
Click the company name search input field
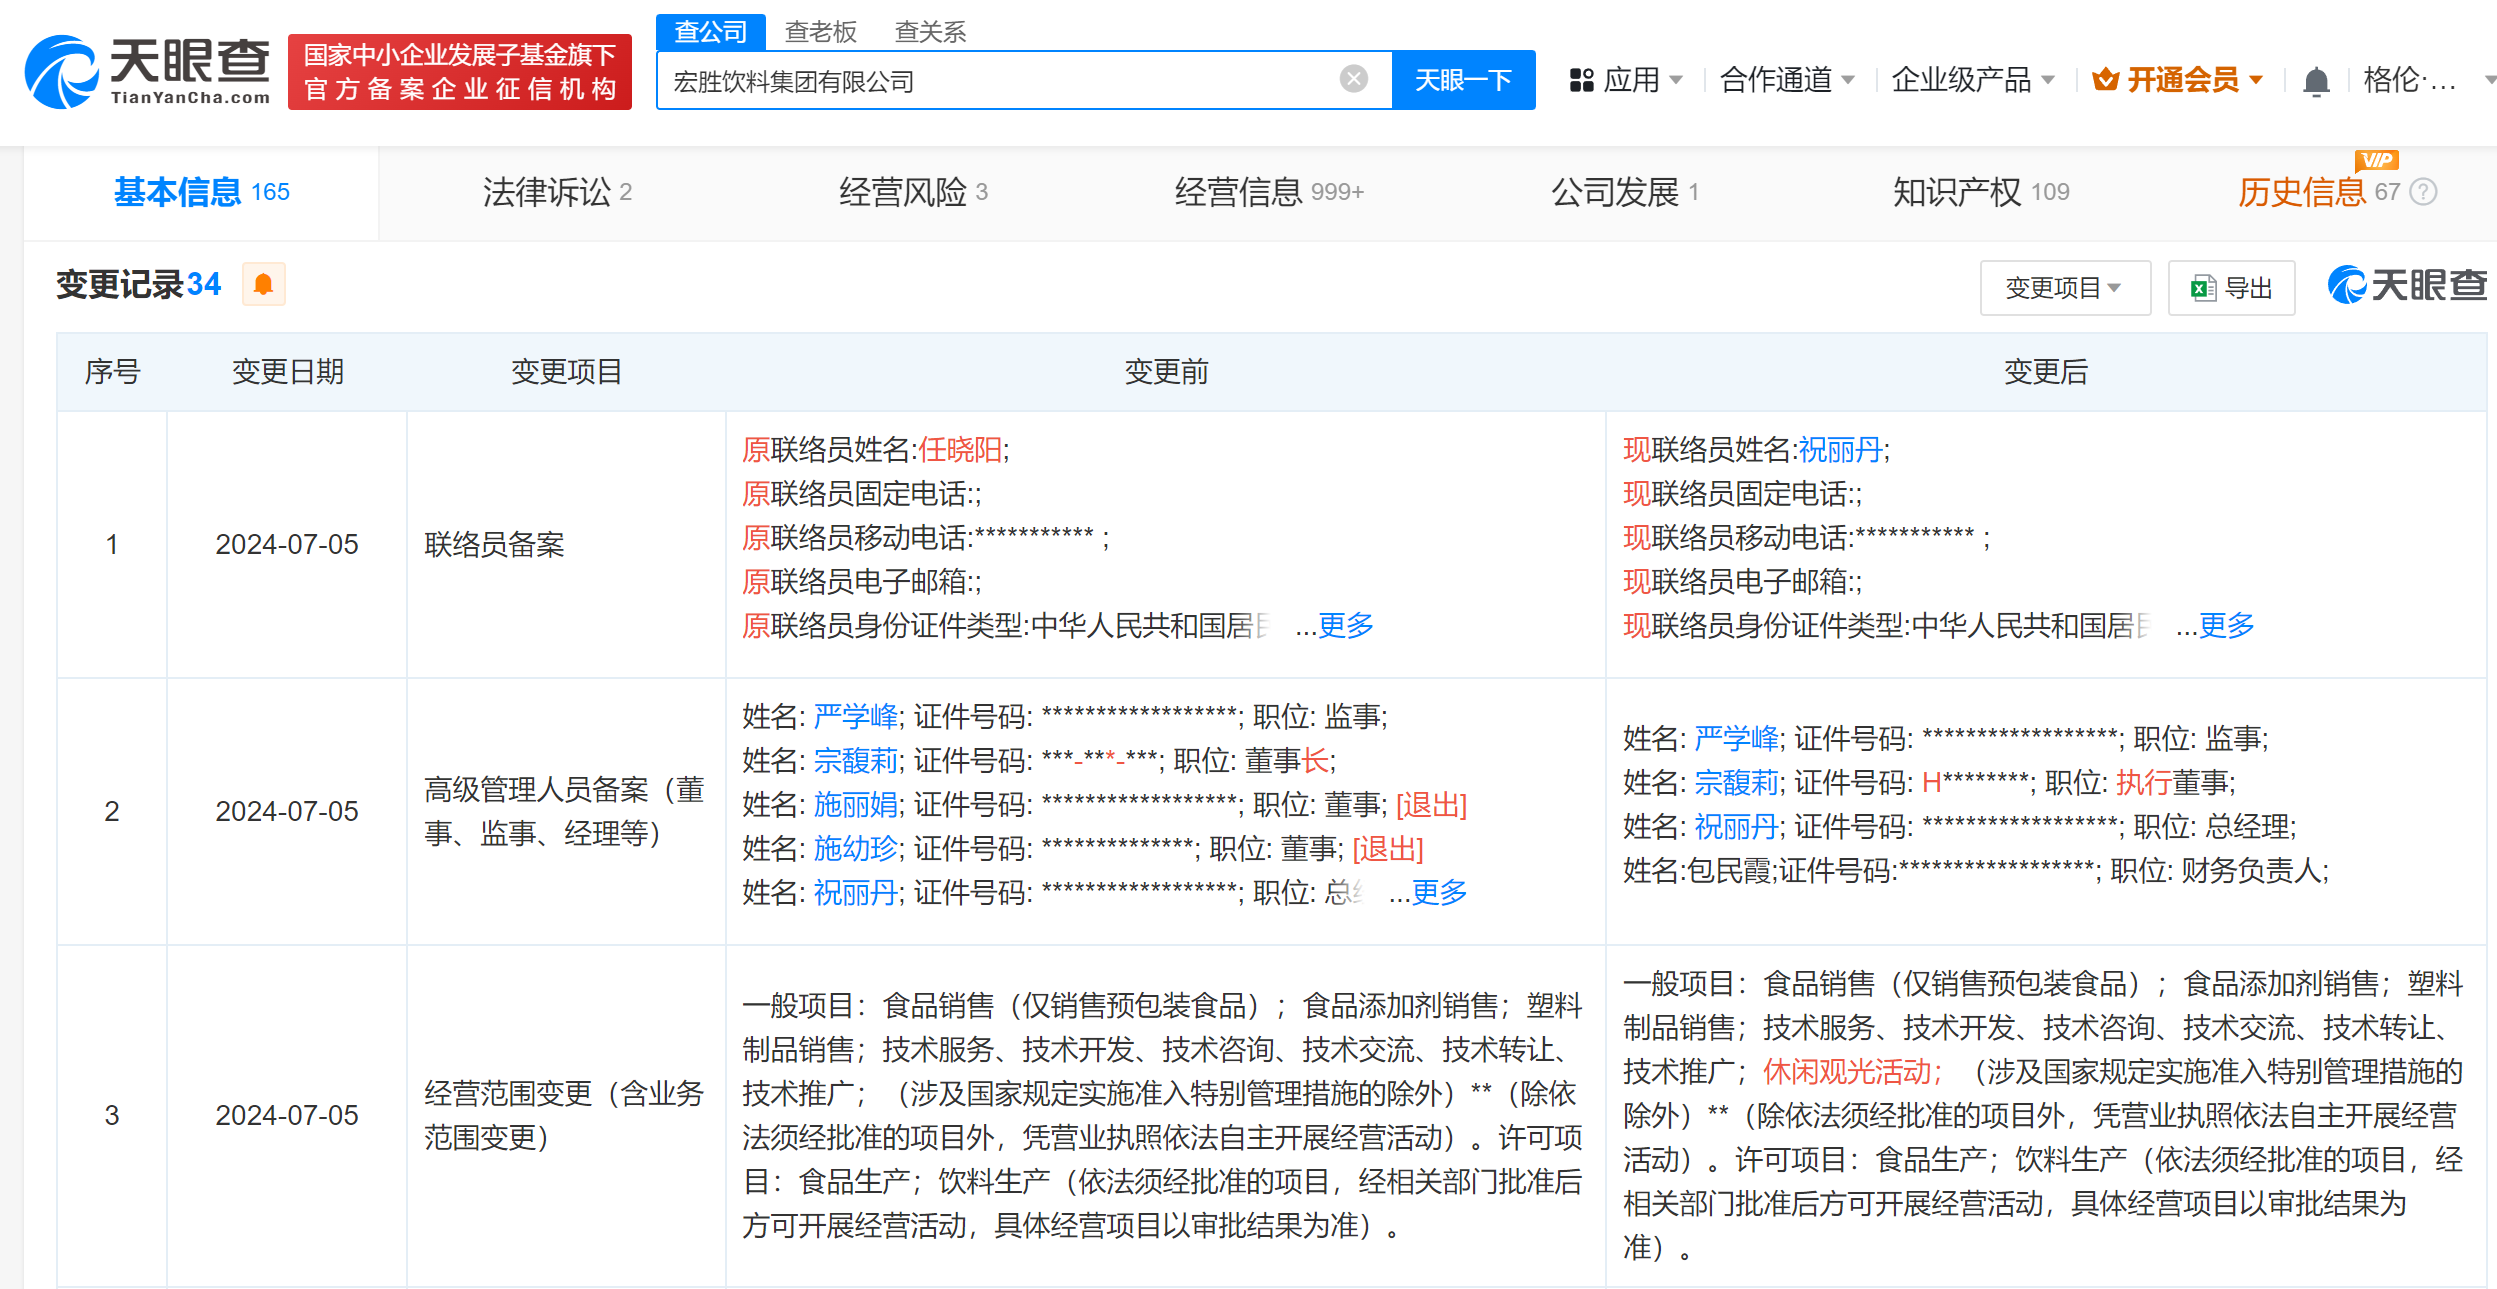click(1000, 81)
